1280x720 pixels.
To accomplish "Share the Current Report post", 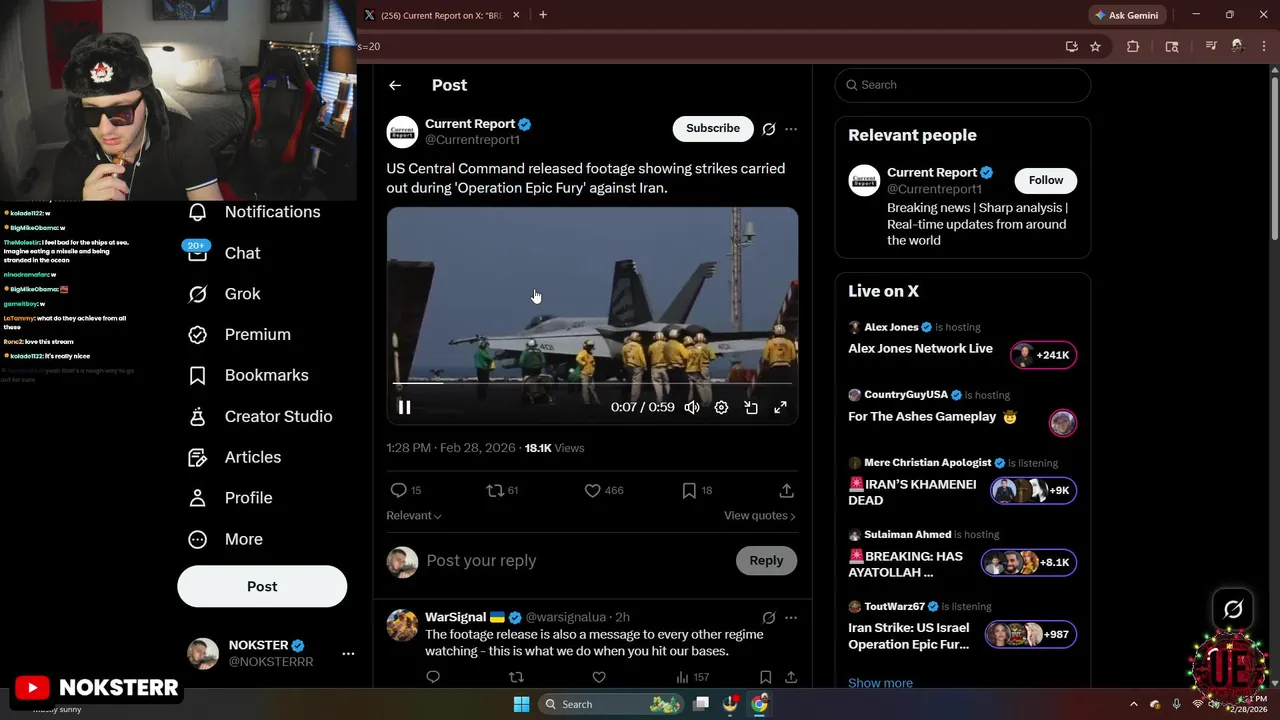I will point(787,490).
